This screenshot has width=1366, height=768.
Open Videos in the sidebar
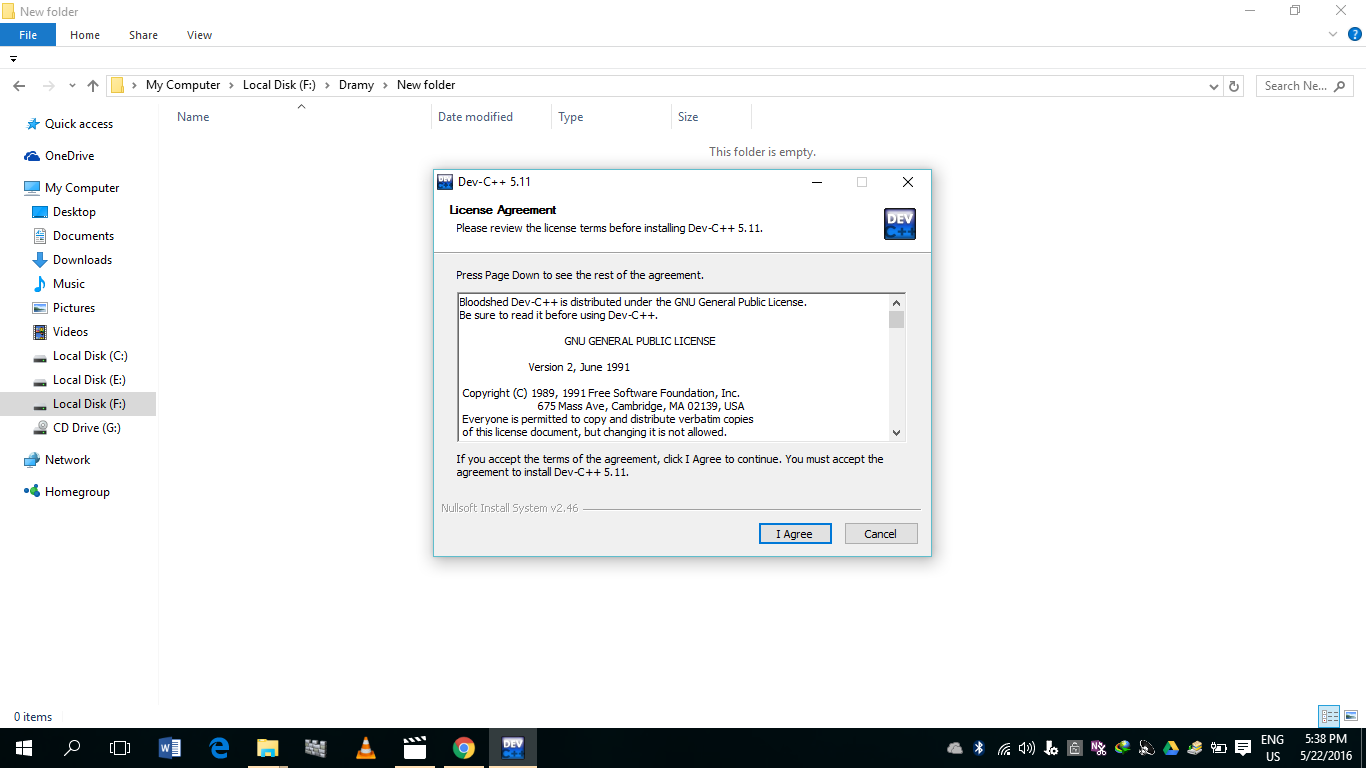click(70, 332)
